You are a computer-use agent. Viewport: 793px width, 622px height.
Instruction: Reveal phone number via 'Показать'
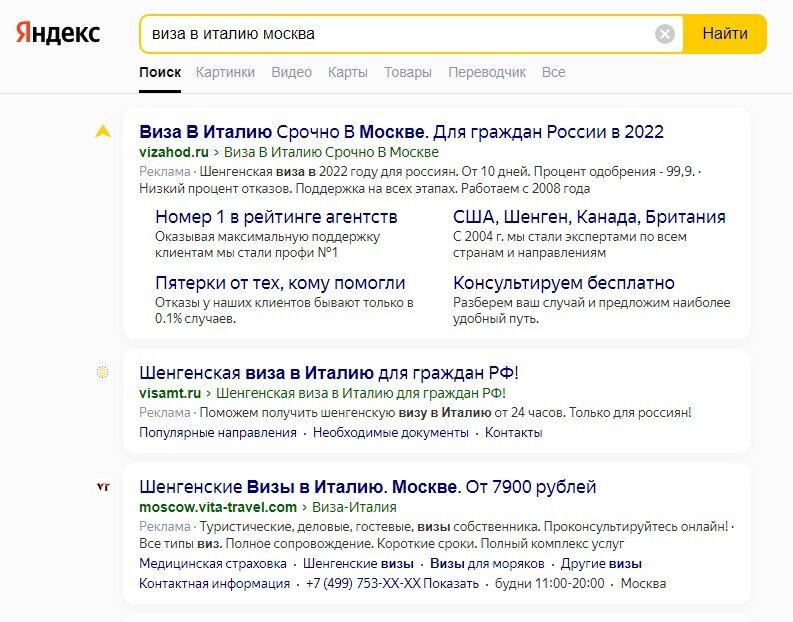(x=451, y=584)
